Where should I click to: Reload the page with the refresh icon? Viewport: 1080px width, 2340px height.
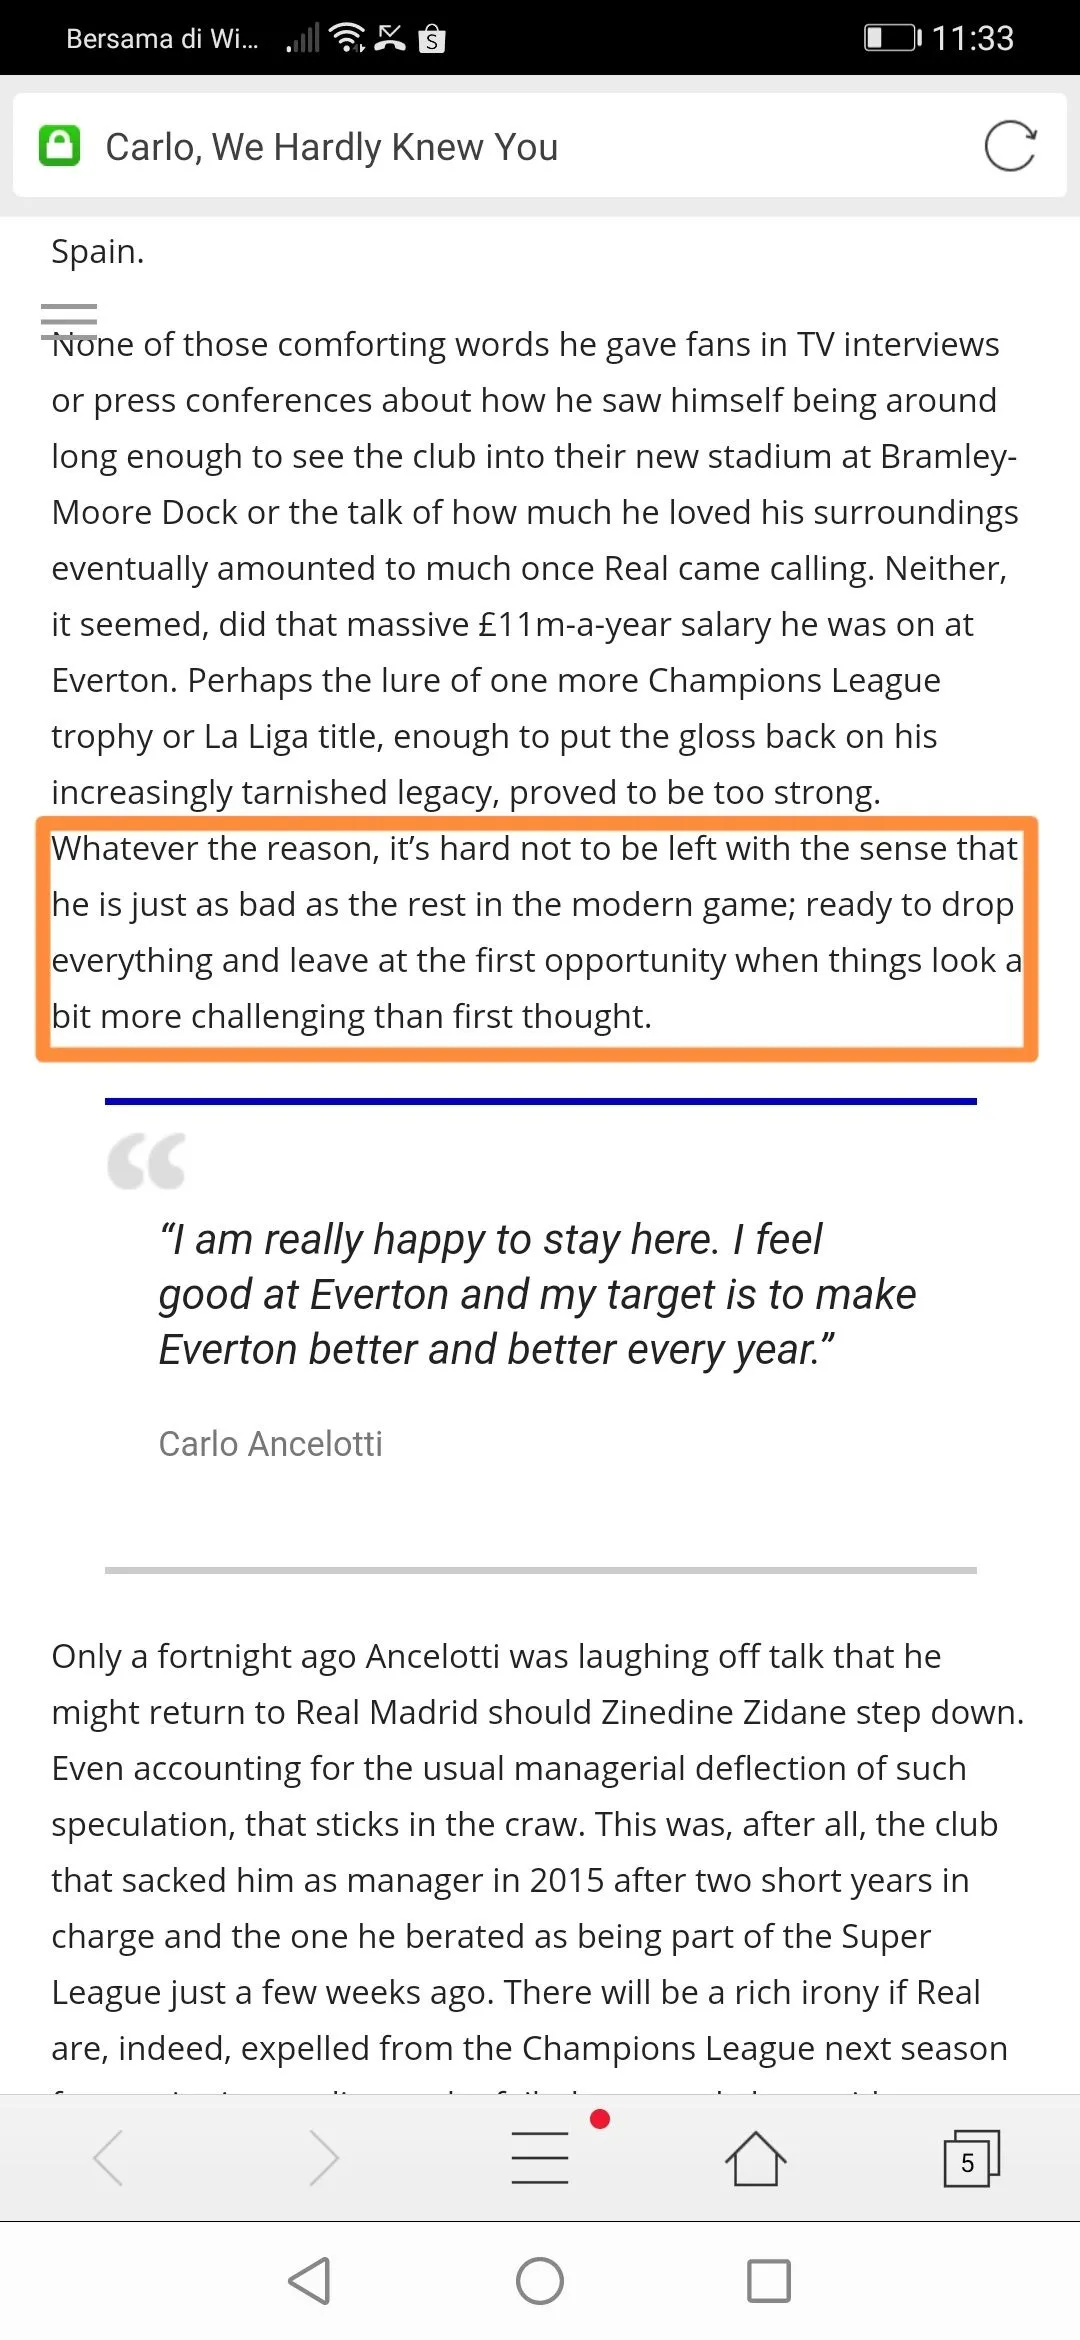pos(1010,147)
